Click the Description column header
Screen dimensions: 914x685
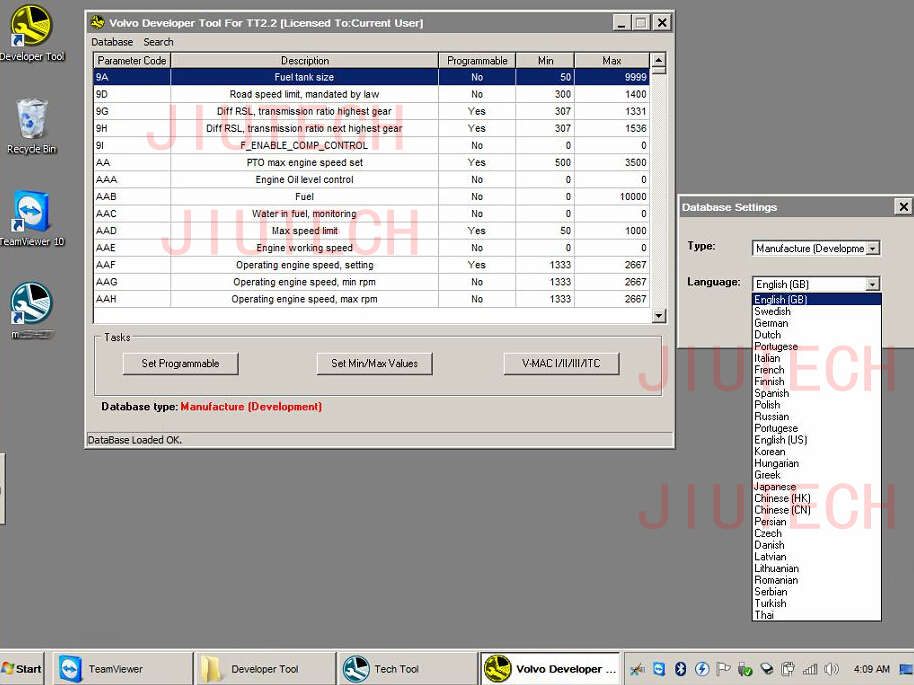[304, 61]
